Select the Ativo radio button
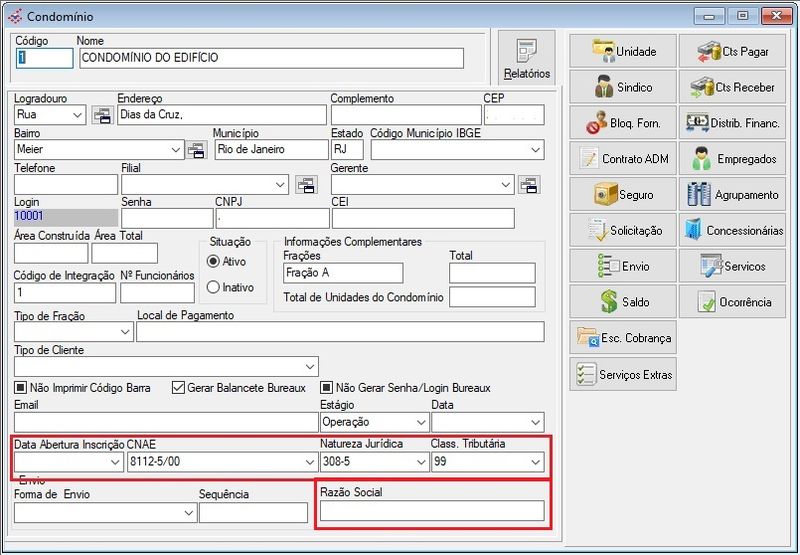 tap(213, 261)
